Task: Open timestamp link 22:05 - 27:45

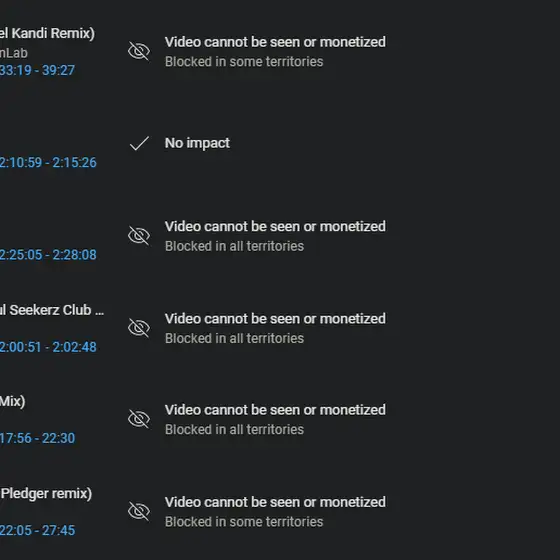Action: pyautogui.click(x=37, y=530)
